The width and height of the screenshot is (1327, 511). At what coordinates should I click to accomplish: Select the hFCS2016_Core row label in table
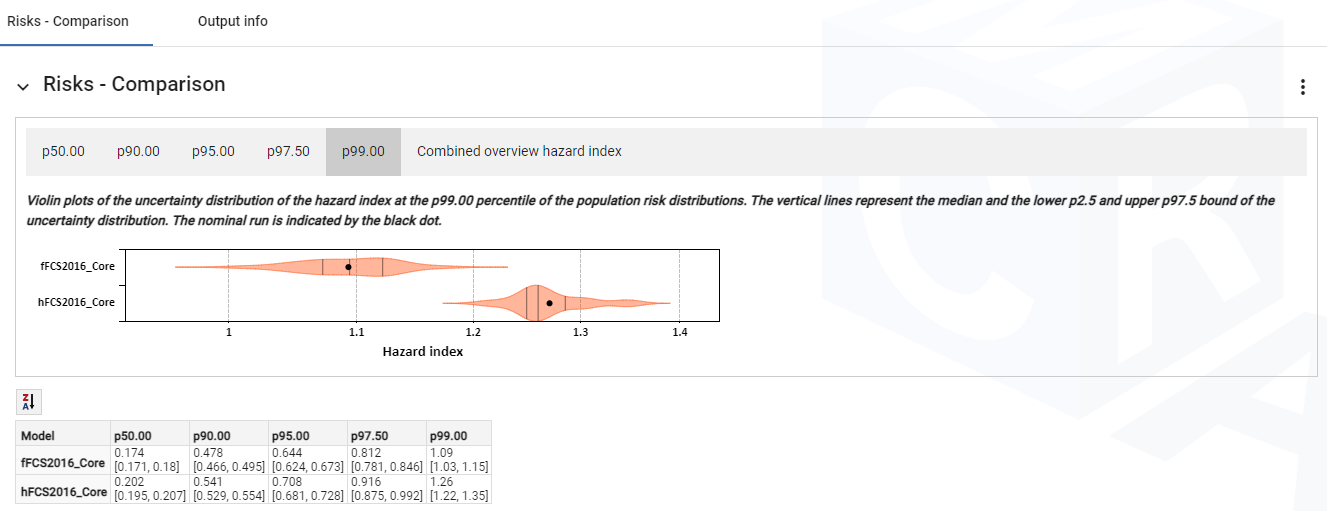click(x=63, y=492)
